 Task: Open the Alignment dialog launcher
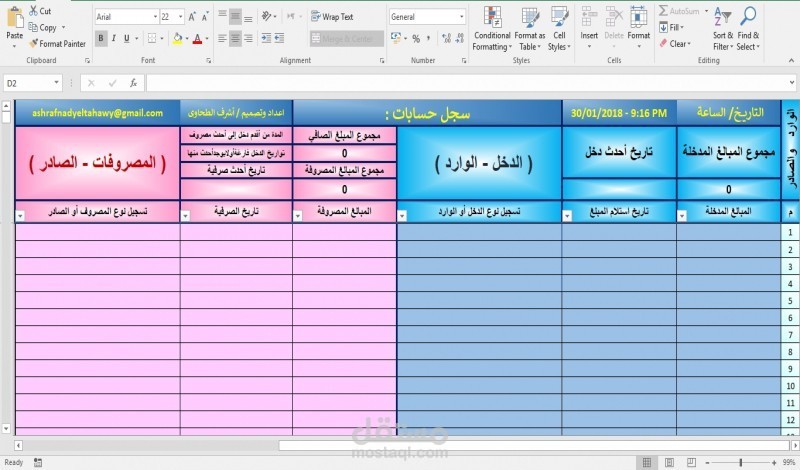(x=382, y=61)
